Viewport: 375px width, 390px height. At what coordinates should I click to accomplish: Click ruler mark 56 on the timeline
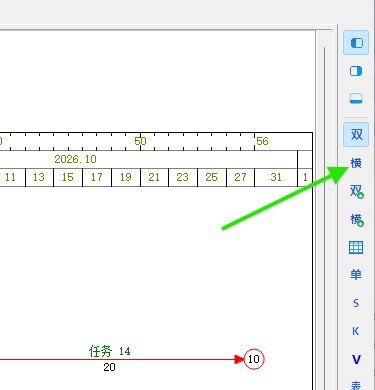coord(262,141)
